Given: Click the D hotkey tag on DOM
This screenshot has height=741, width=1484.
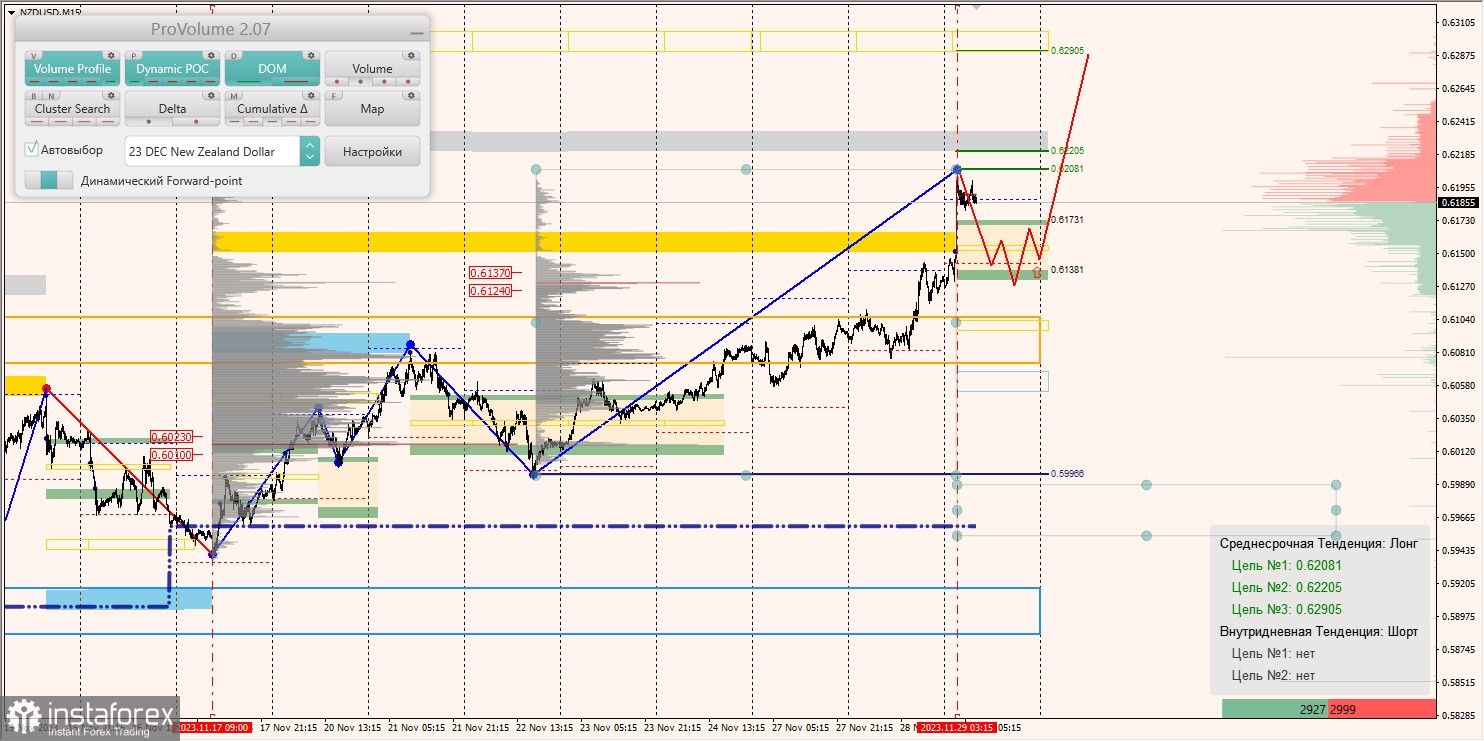Looking at the screenshot, I should (236, 56).
